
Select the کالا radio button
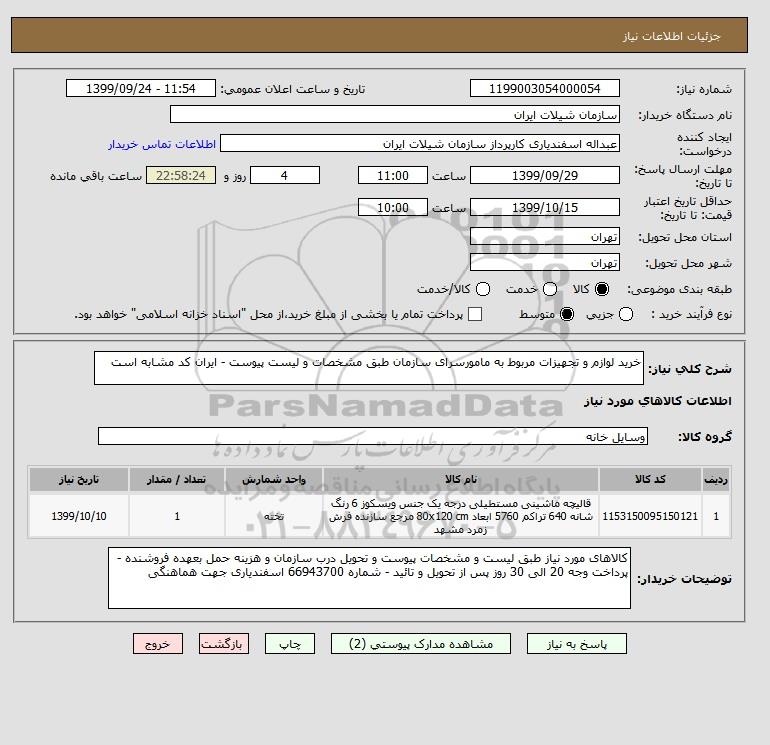(x=602, y=289)
